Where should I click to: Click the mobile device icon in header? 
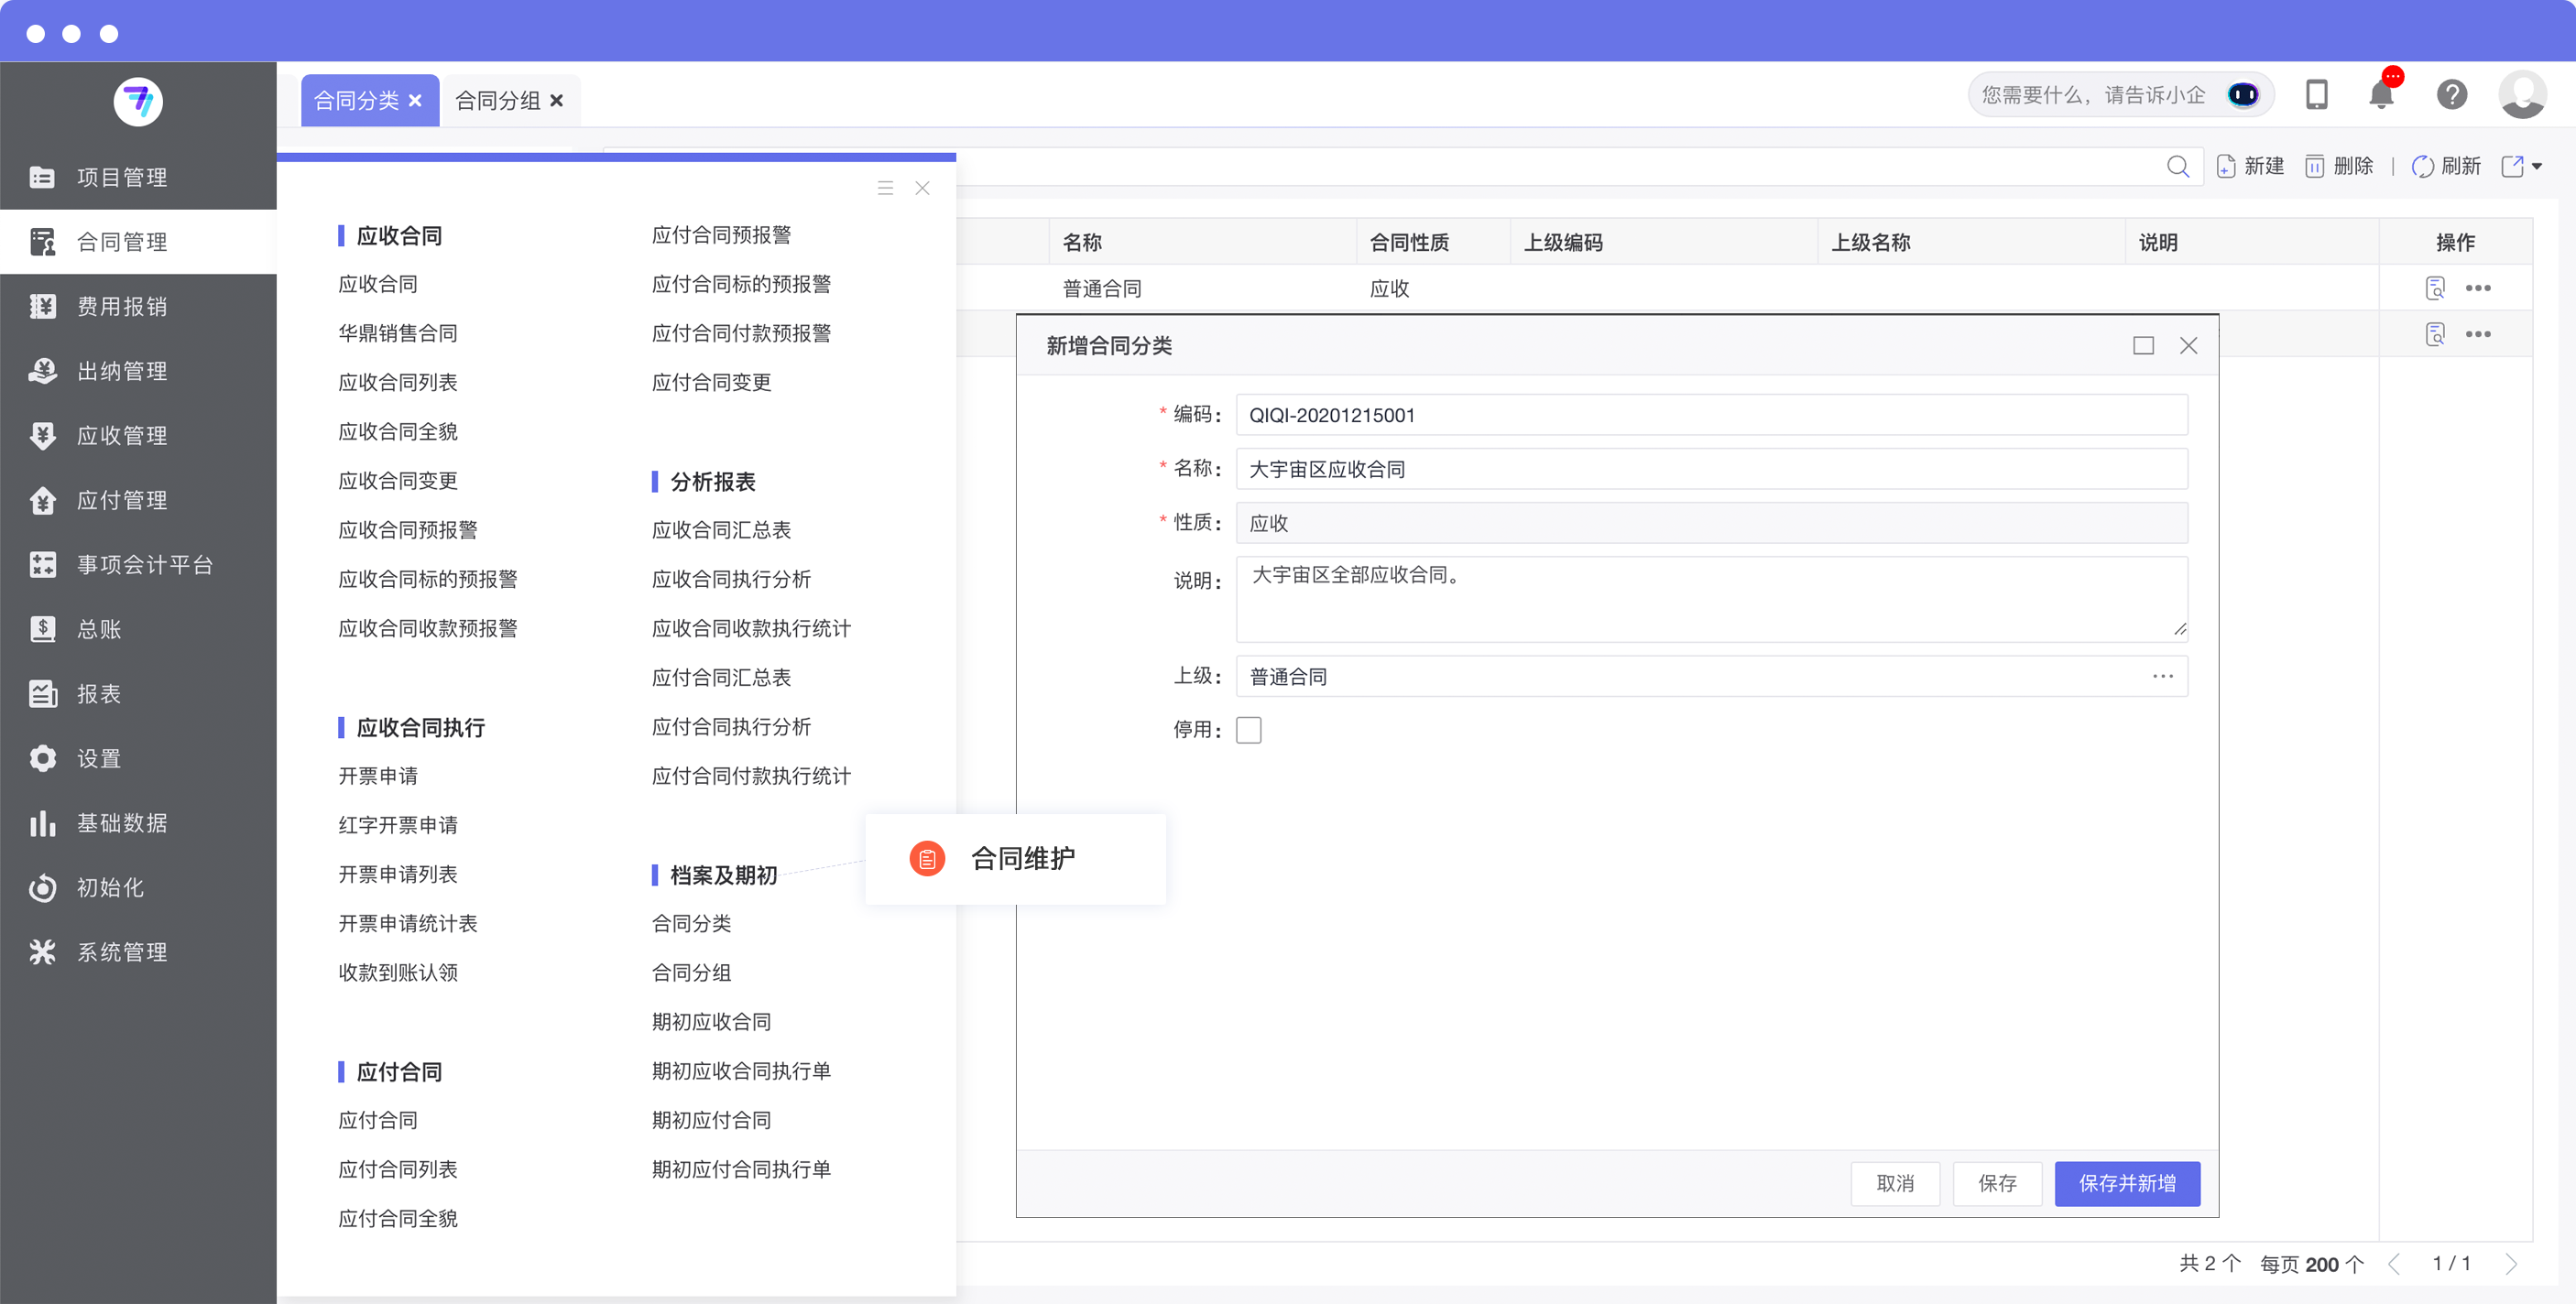pyautogui.click(x=2316, y=95)
